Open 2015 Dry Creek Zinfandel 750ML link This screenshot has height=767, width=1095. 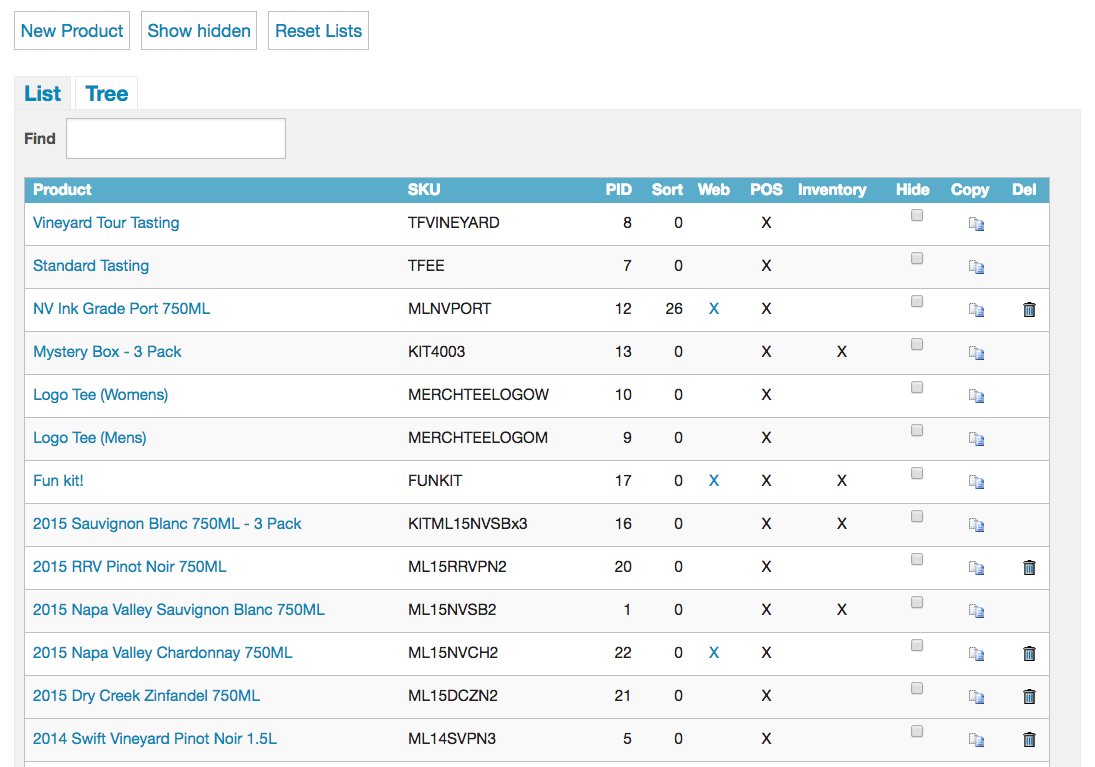click(146, 696)
